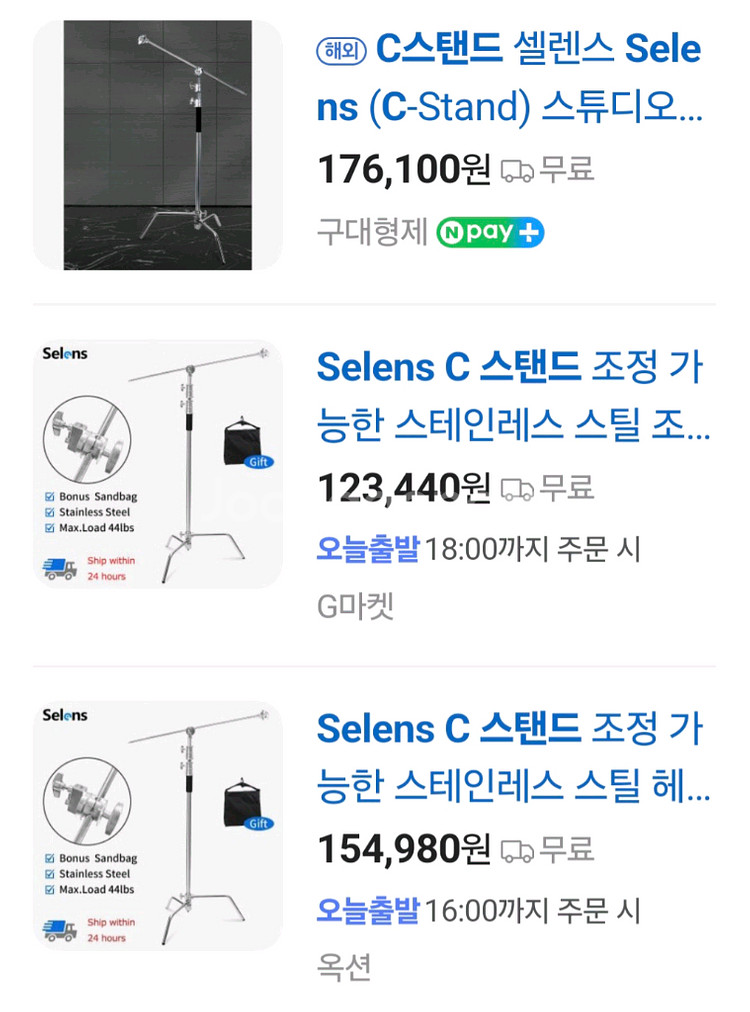Open the G마켓 listing product thumbnail
This screenshot has height=1012, width=750.
point(158,463)
